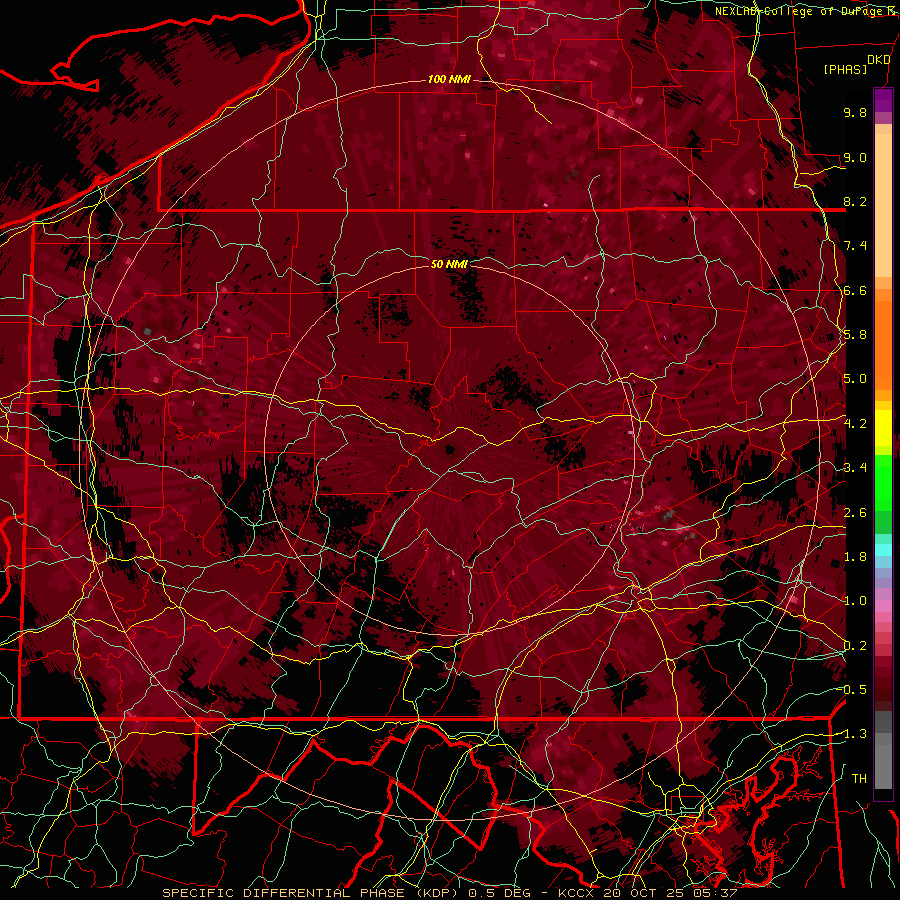Click the [PHAS] unit label

coord(845,70)
